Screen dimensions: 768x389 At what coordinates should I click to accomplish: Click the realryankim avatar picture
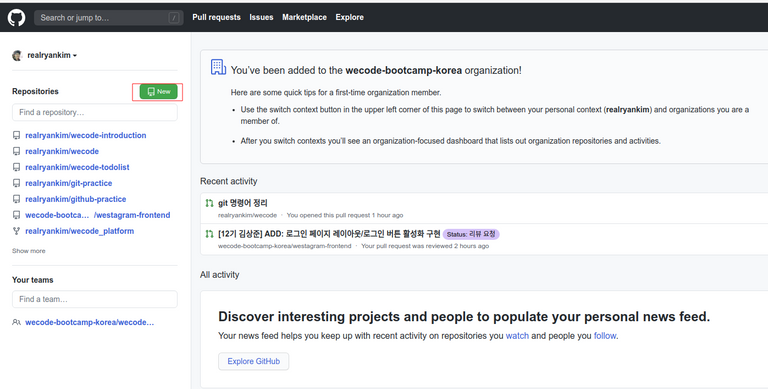click(x=17, y=55)
